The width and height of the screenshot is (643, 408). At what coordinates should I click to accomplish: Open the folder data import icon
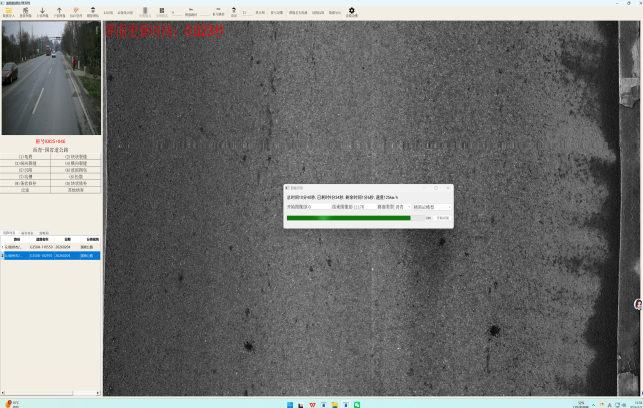coord(8,12)
